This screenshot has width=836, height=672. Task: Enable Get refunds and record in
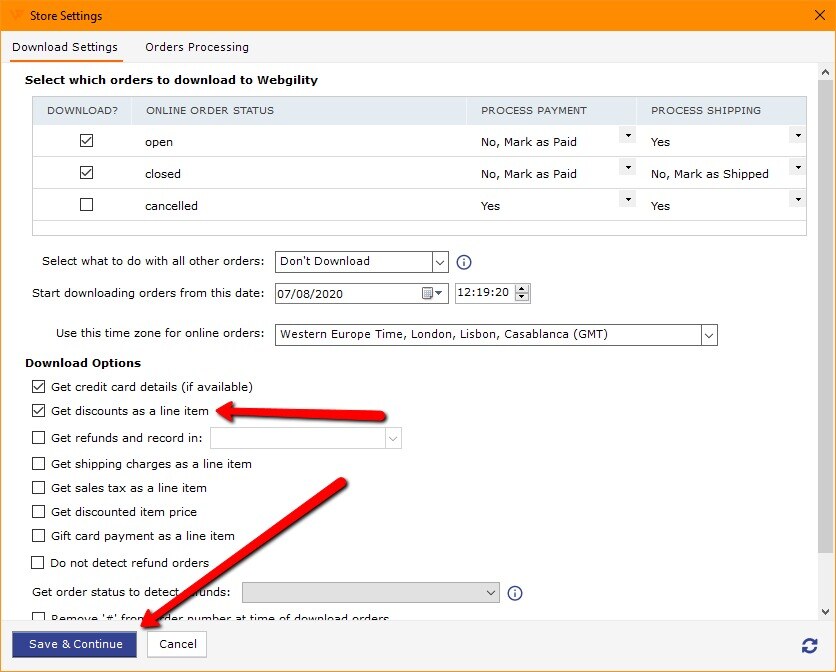coord(38,437)
